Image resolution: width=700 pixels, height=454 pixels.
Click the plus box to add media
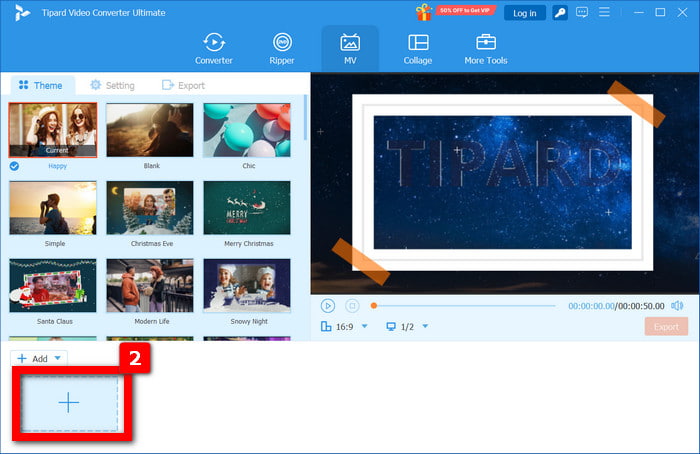[69, 403]
